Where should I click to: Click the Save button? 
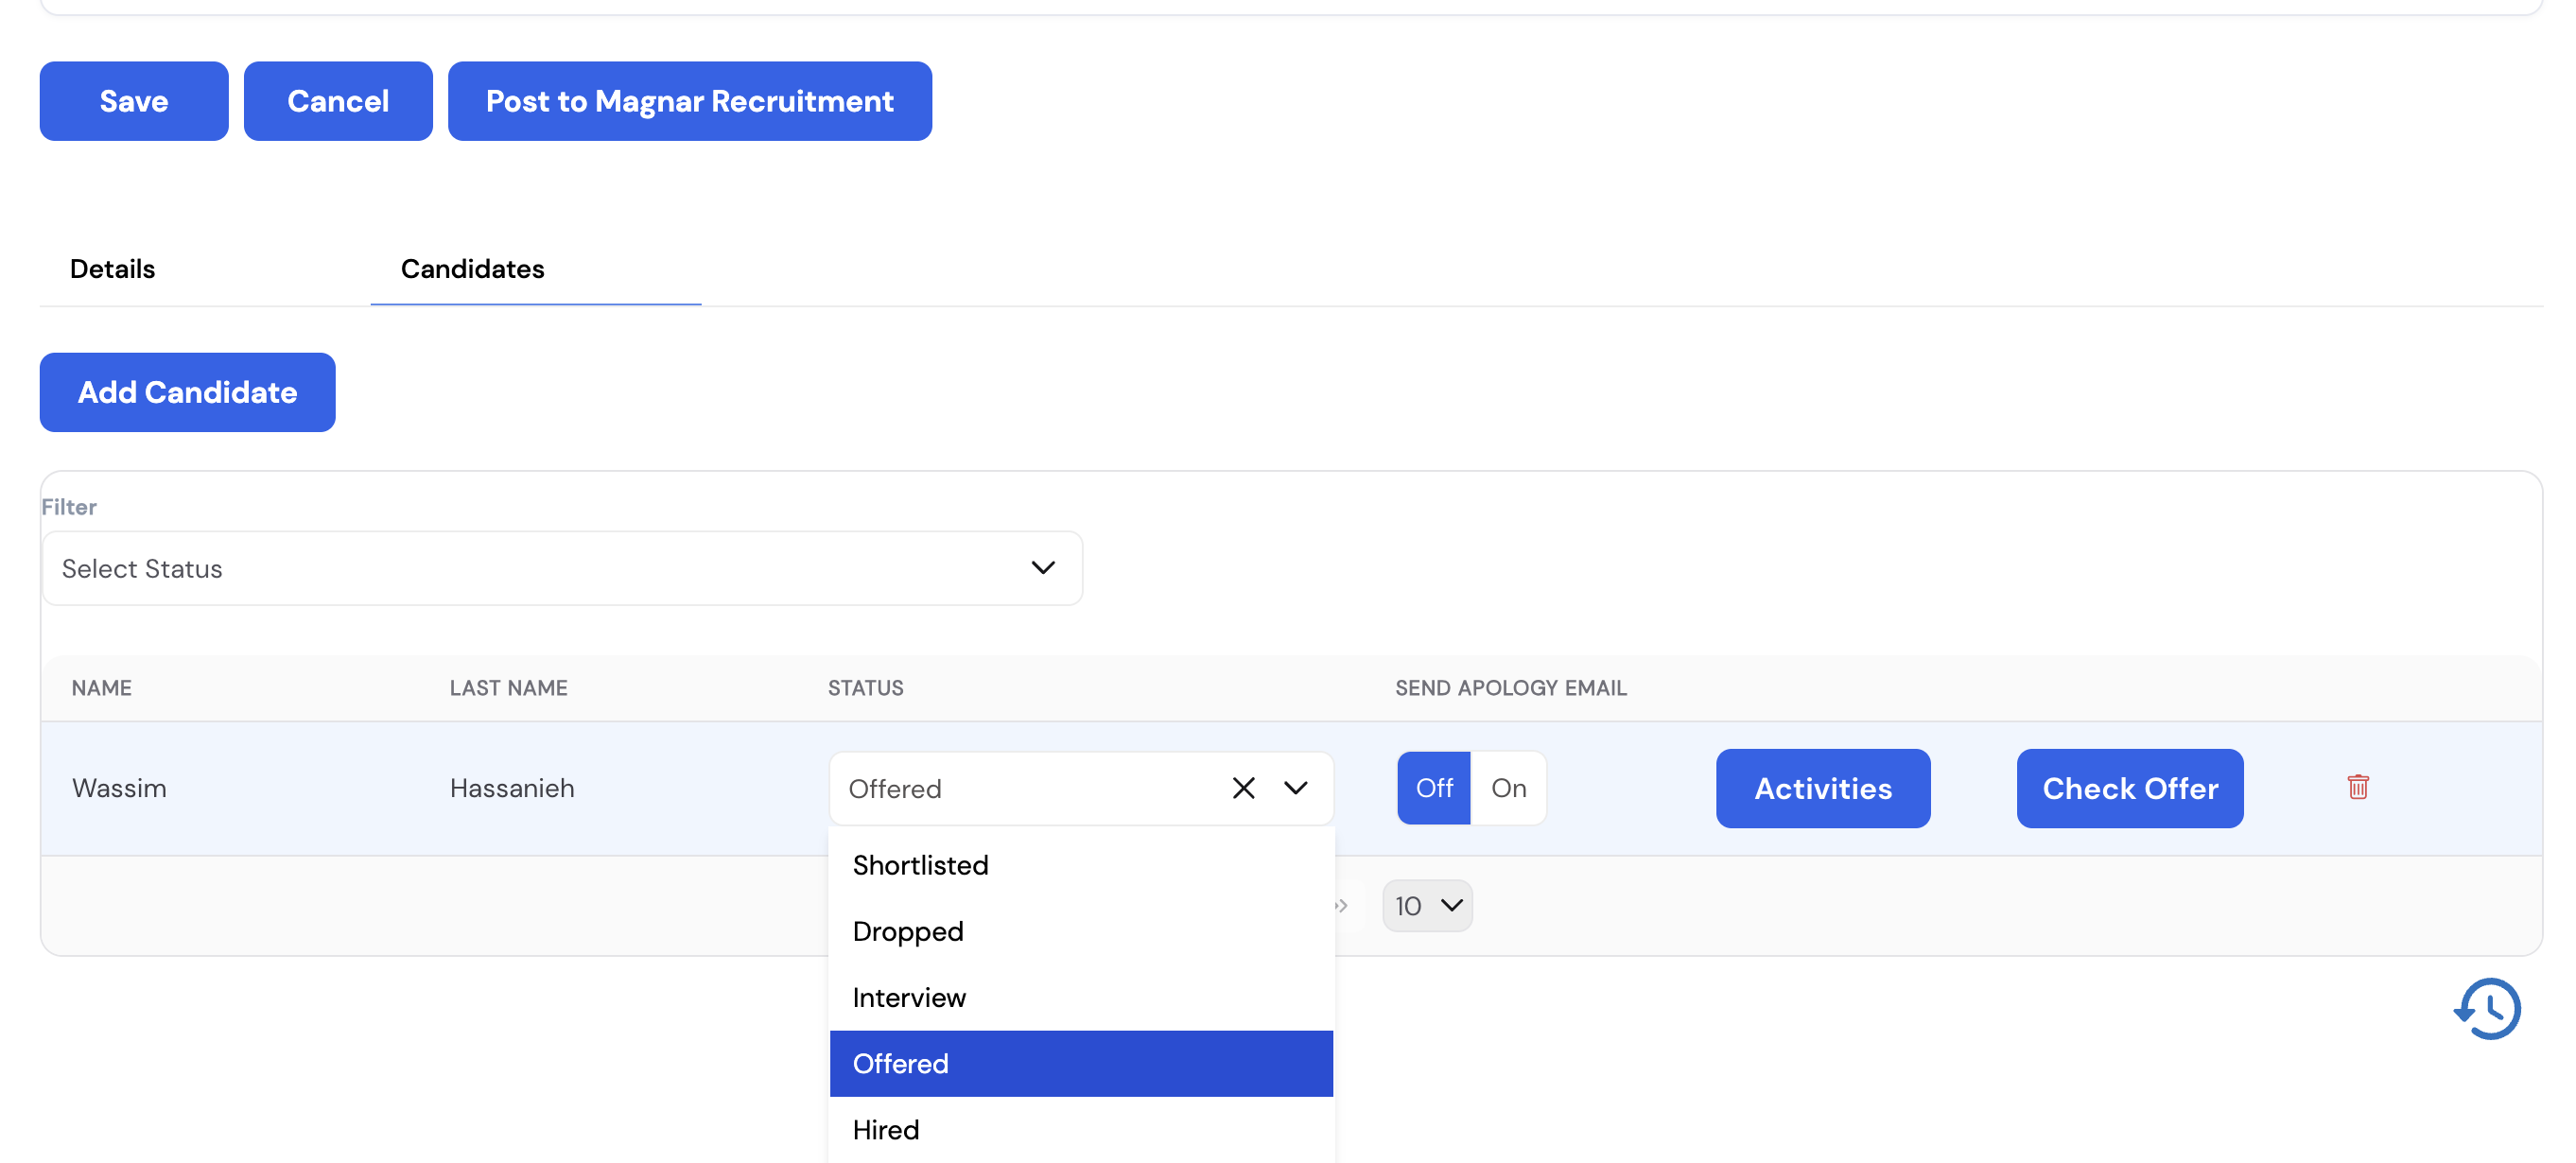click(134, 101)
